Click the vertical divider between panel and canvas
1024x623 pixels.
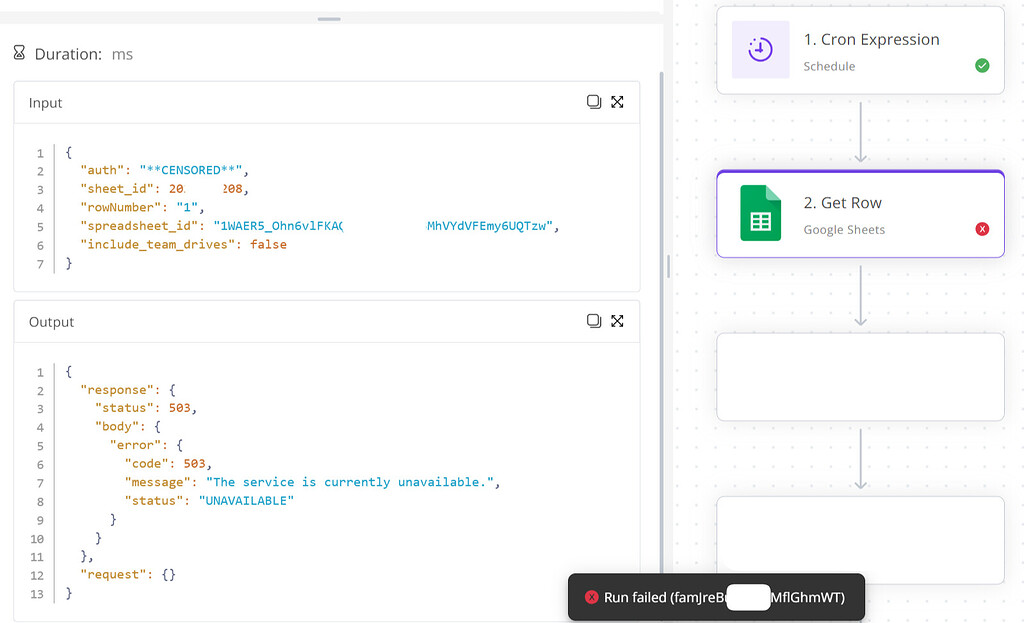click(668, 266)
